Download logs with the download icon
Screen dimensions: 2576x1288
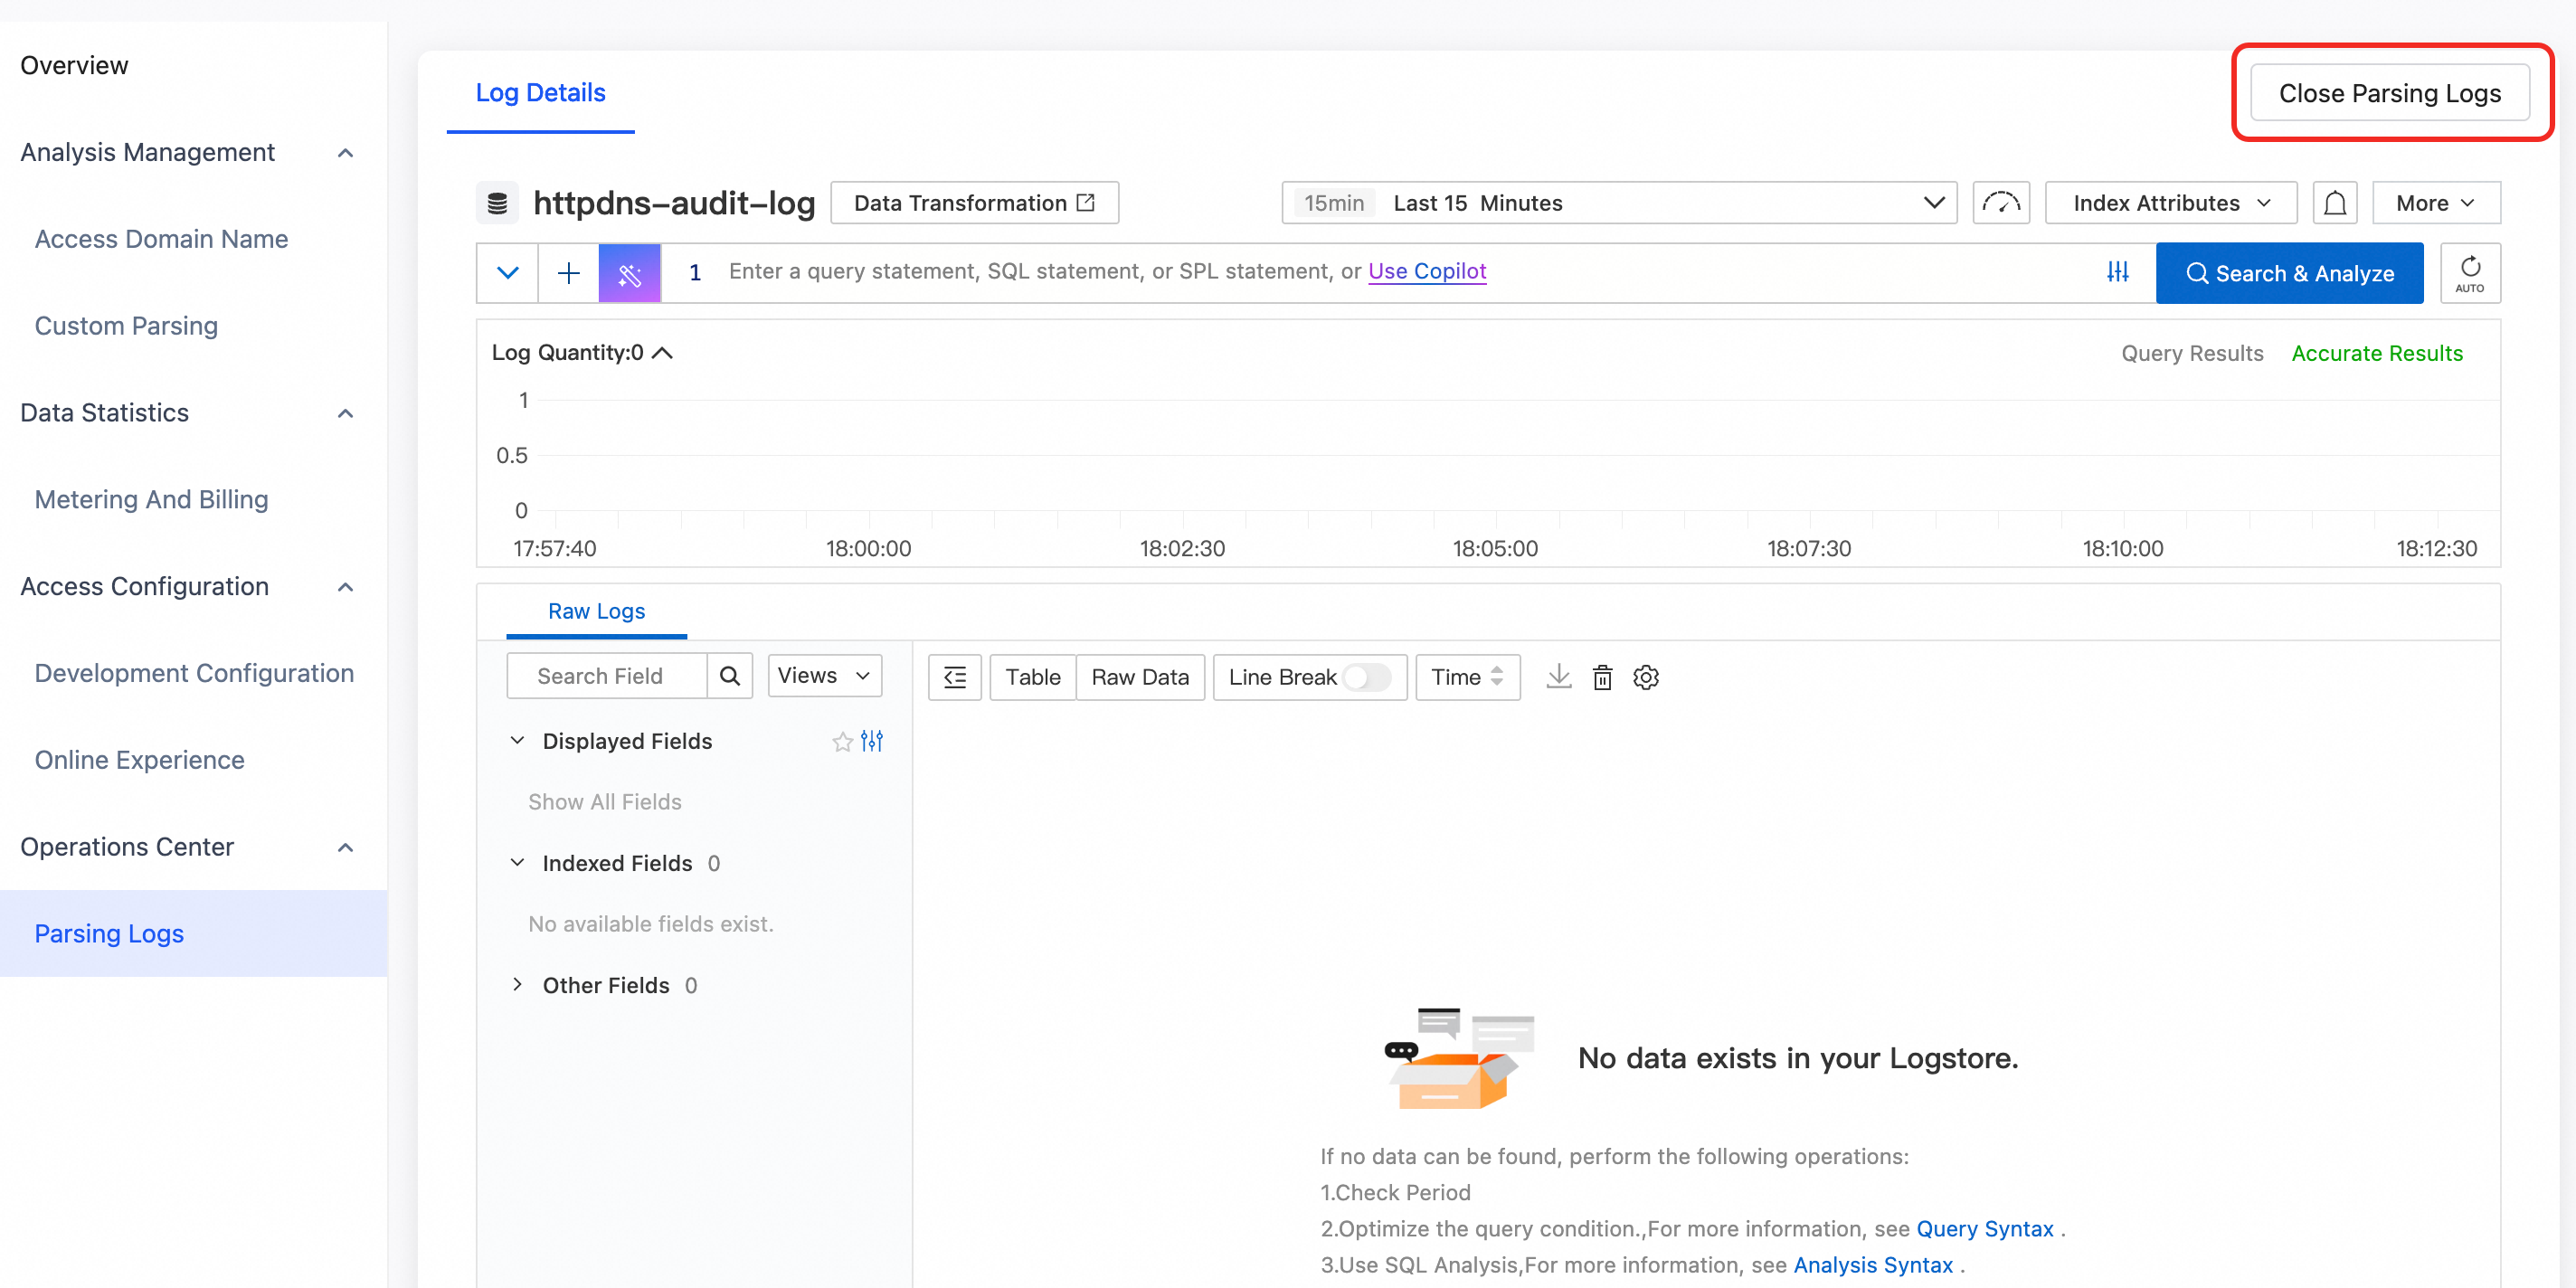pos(1558,677)
